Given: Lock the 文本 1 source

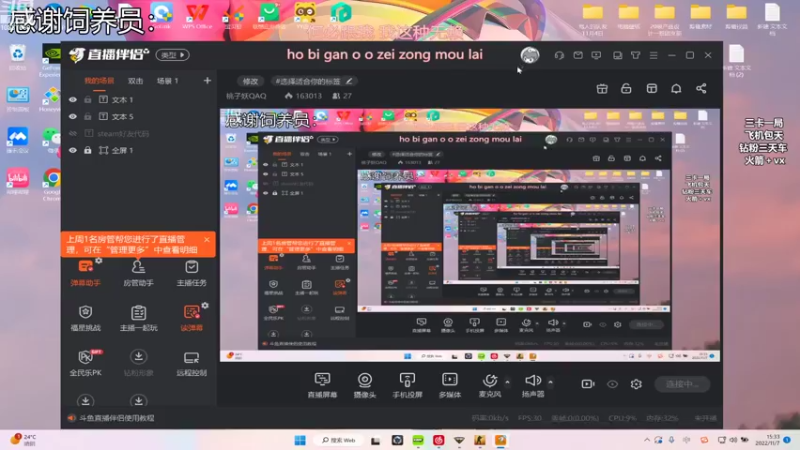Looking at the screenshot, I should (x=88, y=99).
